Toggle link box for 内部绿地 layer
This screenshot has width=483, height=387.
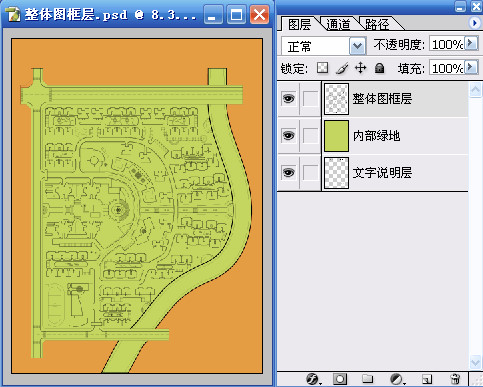[x=311, y=136]
